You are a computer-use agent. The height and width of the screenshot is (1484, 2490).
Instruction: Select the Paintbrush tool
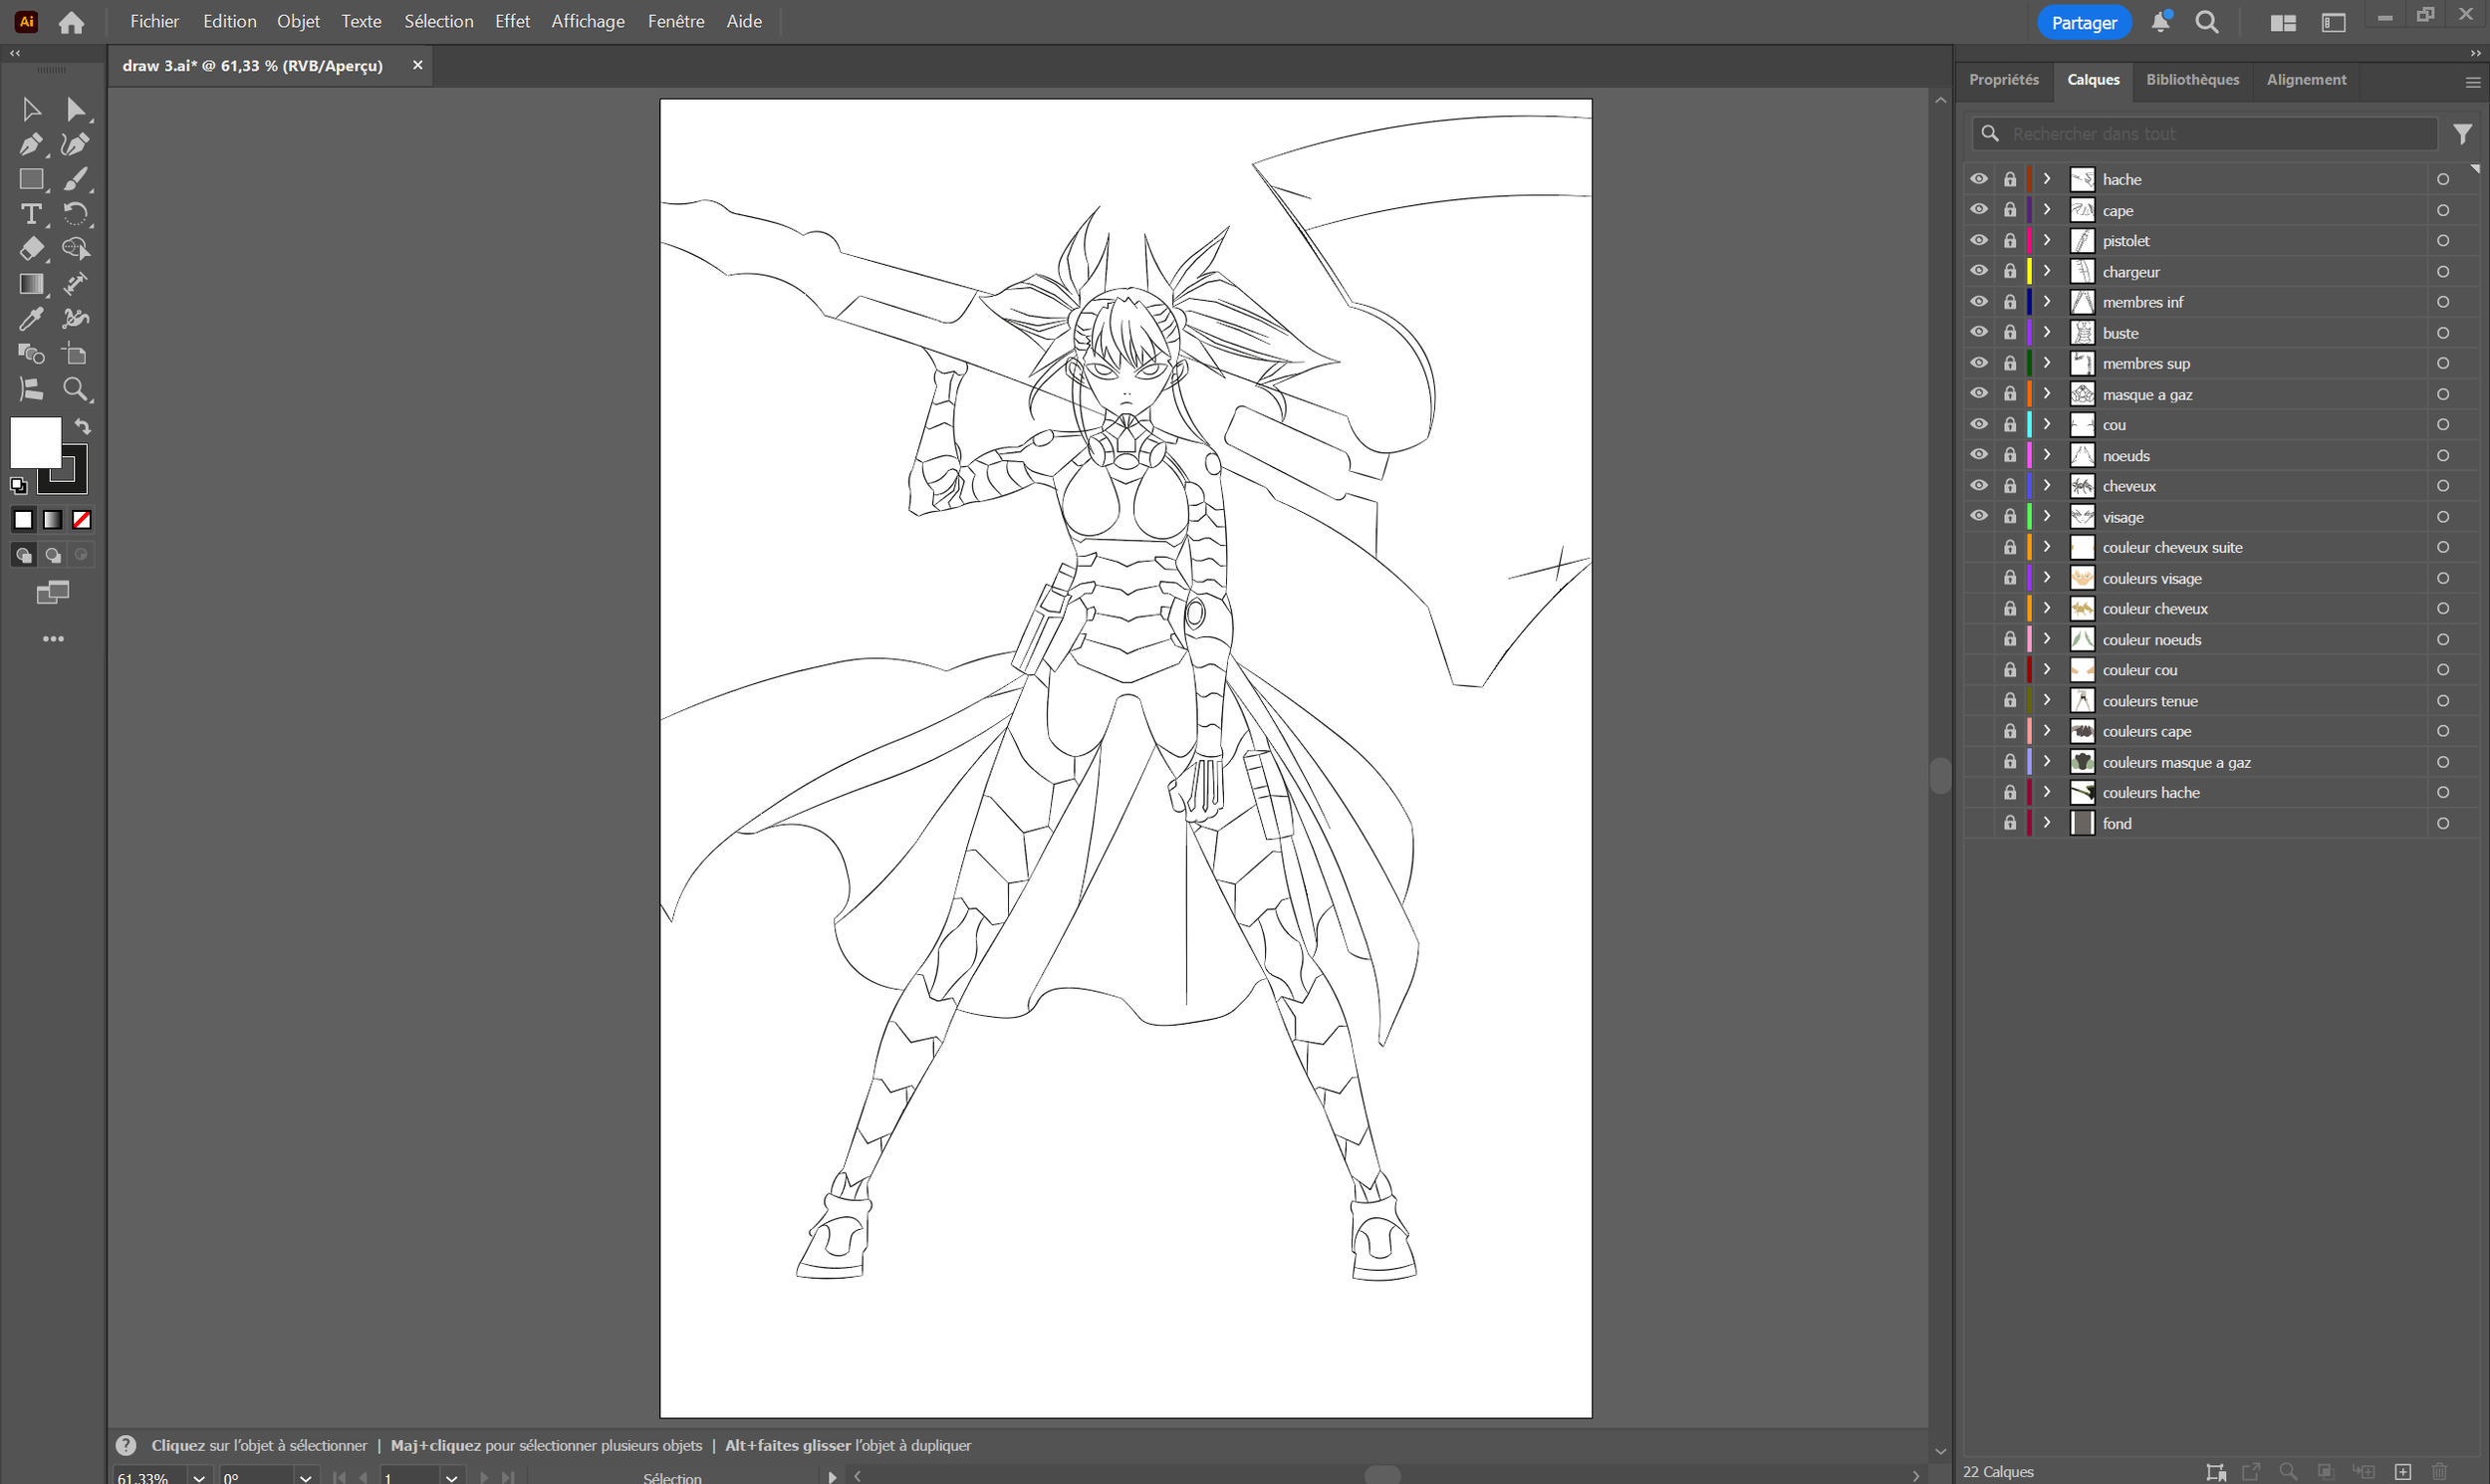pos(76,179)
